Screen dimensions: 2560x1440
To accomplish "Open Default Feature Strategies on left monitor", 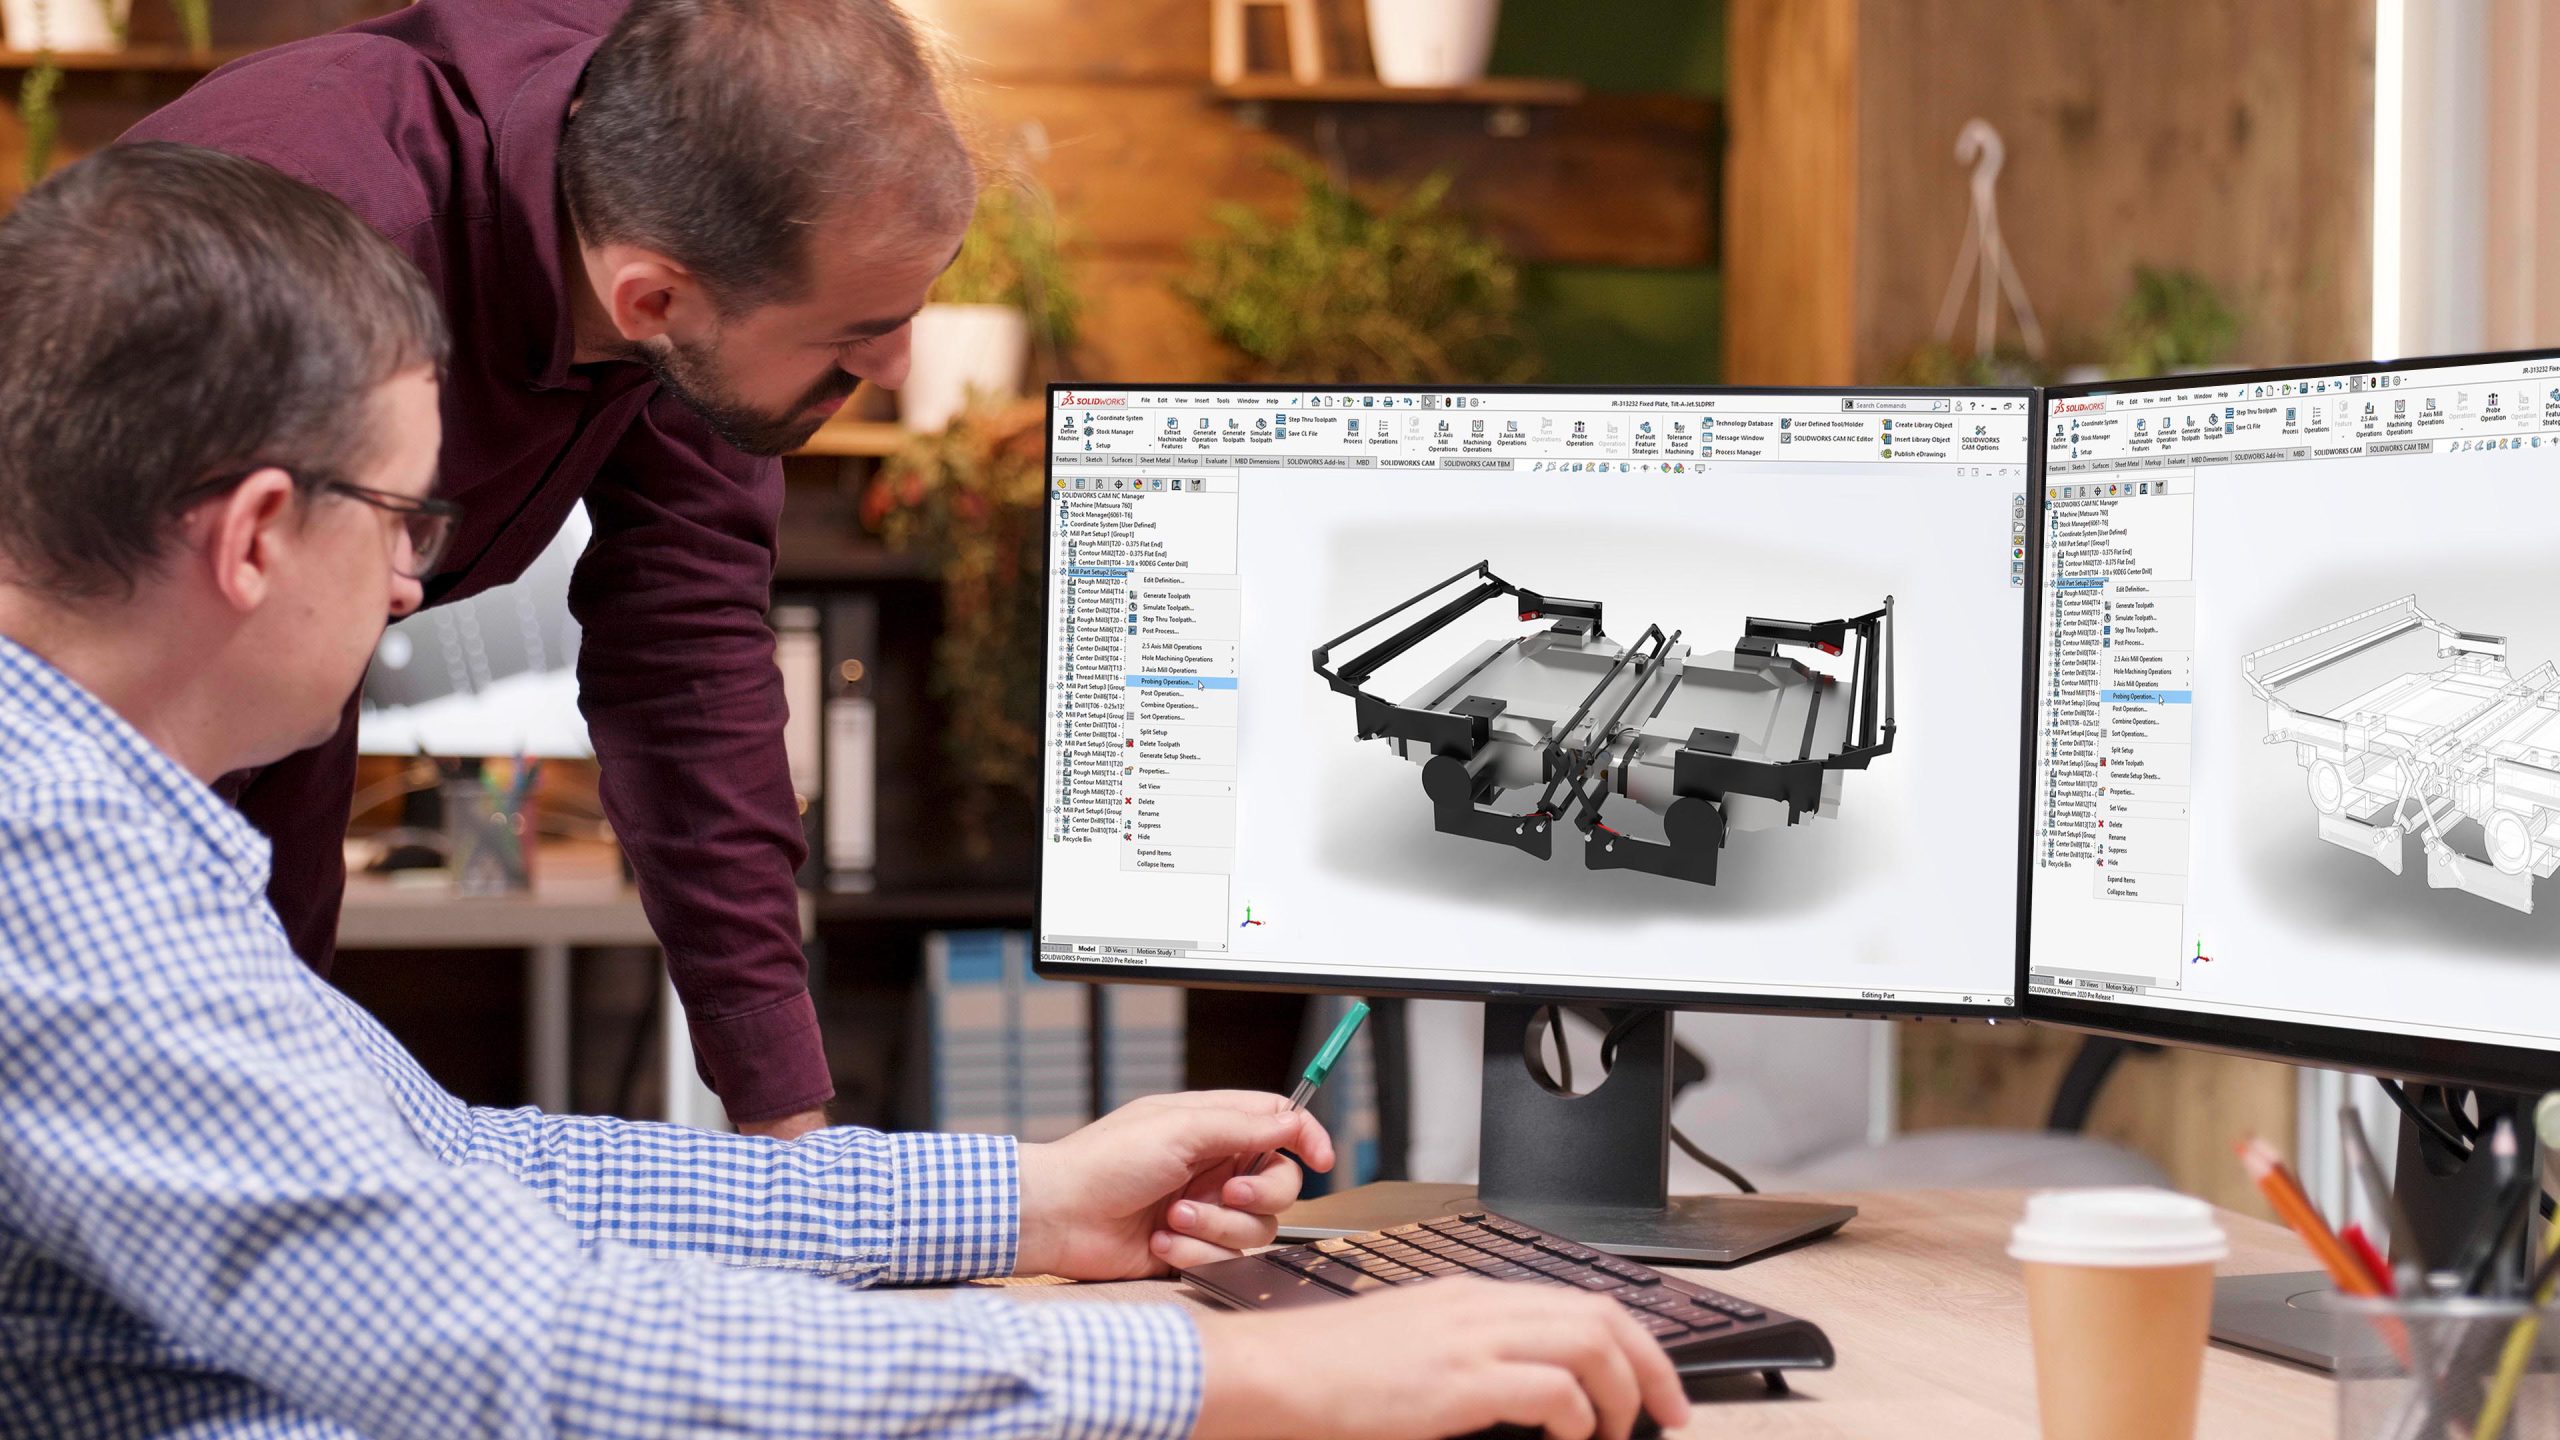I will pyautogui.click(x=1645, y=439).
